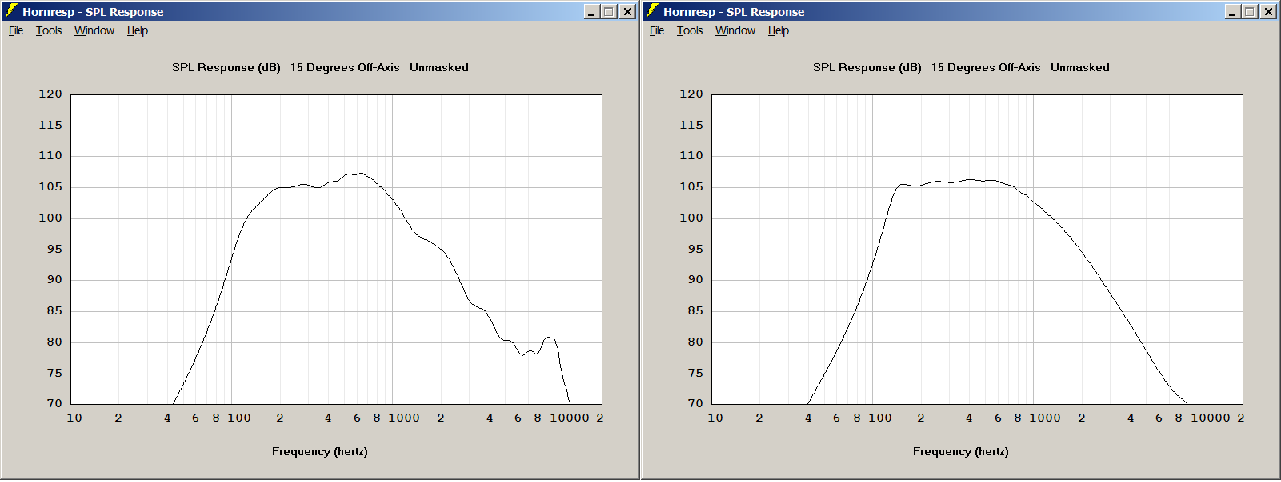Screen dimensions: 1281x482
Task: Open Tools menu in right Hornresp window
Action: point(690,31)
